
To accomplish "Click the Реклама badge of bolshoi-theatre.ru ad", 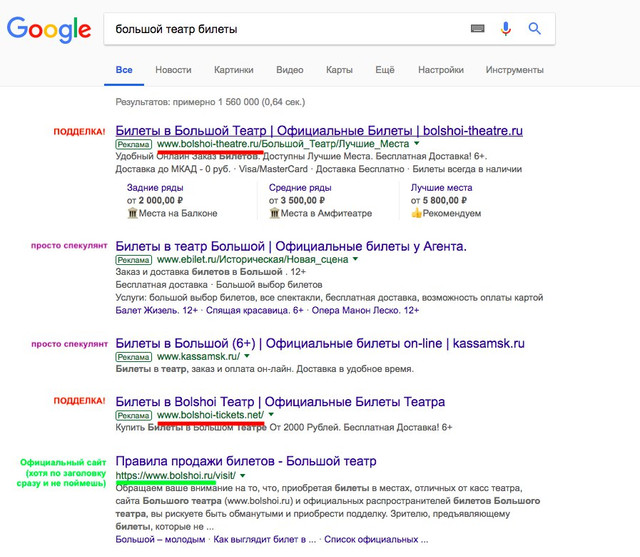I will click(x=134, y=144).
